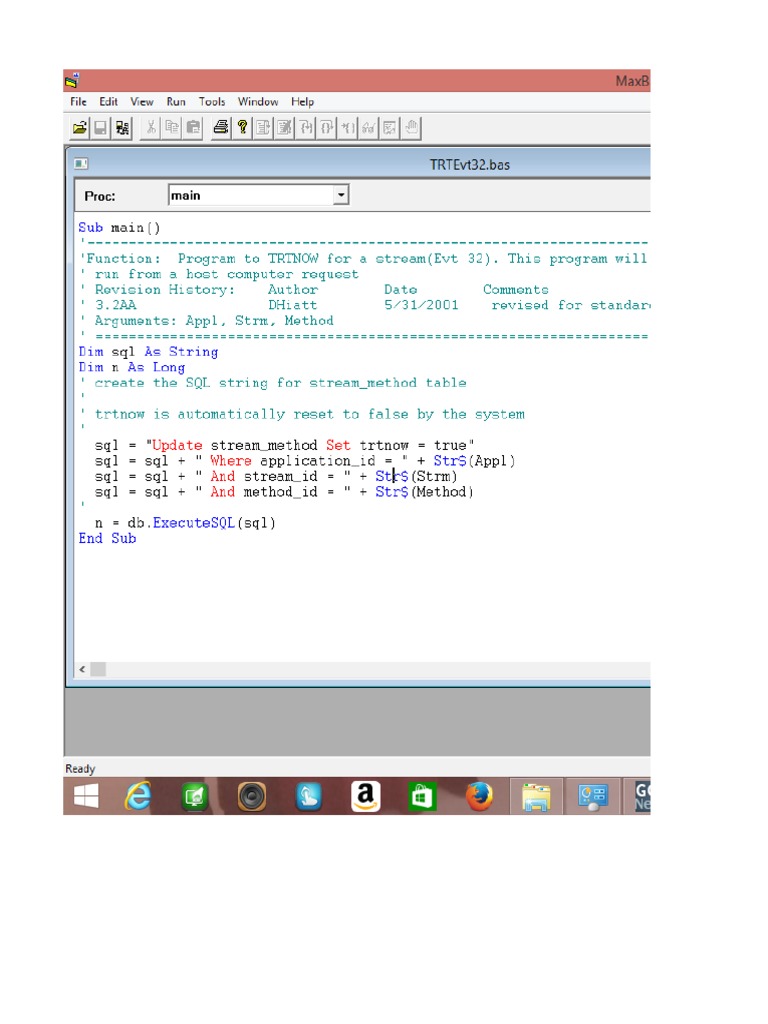Click the TRTEvt32.bas window control icon
Viewport: 768px width, 1024px height.
[81, 164]
